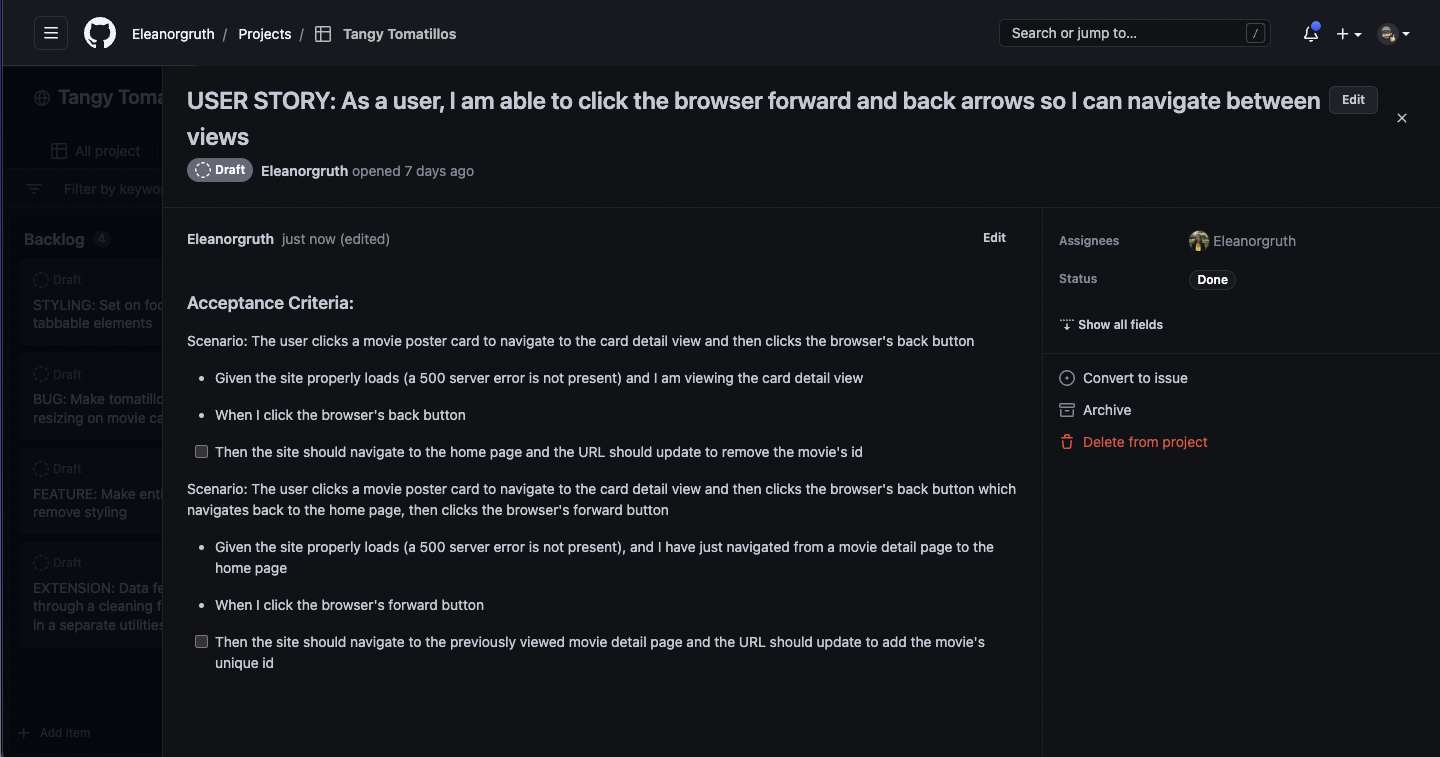Open the hamburger navigation menu

pos(51,33)
